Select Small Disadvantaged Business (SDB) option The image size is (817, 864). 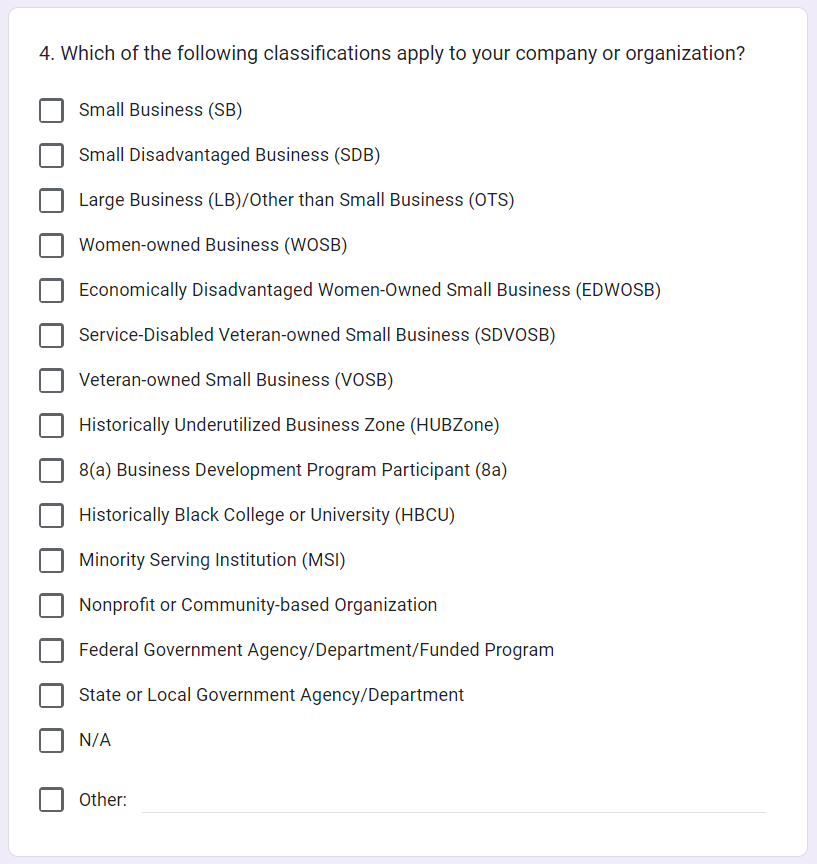pyautogui.click(x=51, y=155)
